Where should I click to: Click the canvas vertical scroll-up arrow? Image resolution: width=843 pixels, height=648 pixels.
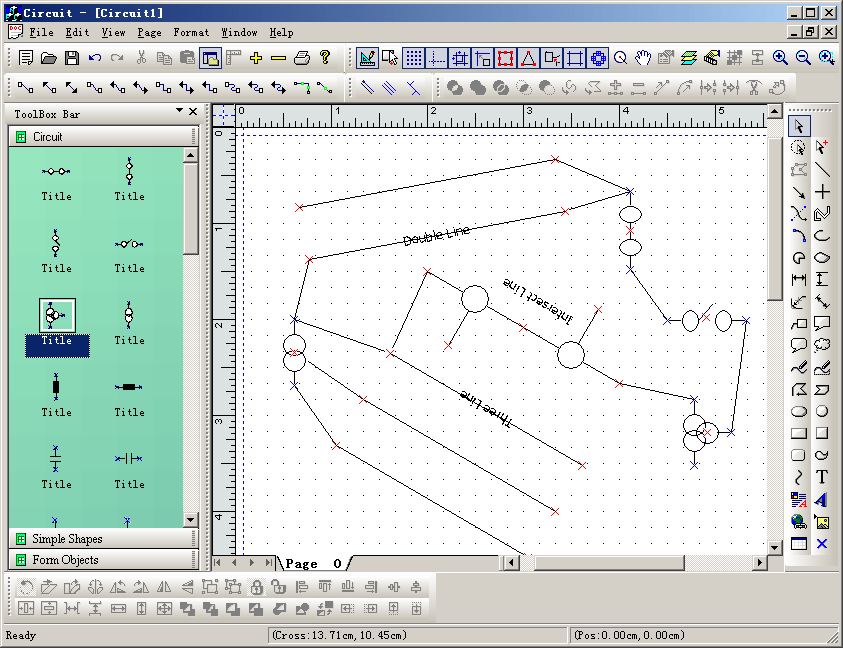click(774, 112)
